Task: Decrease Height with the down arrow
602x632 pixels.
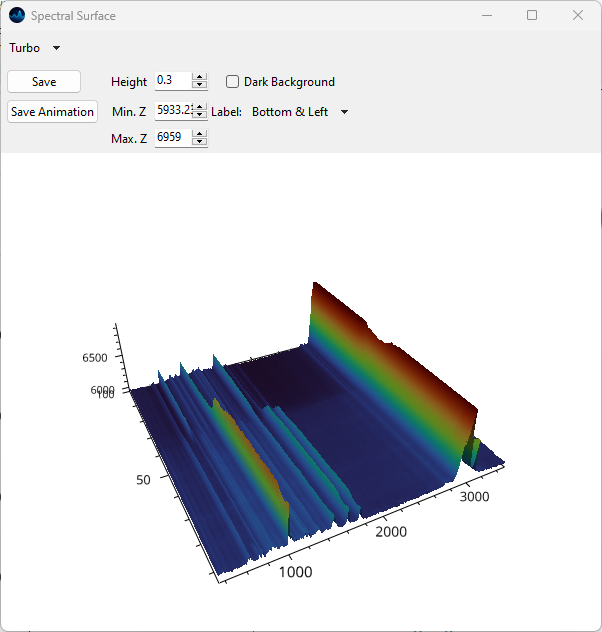Action: [x=200, y=86]
